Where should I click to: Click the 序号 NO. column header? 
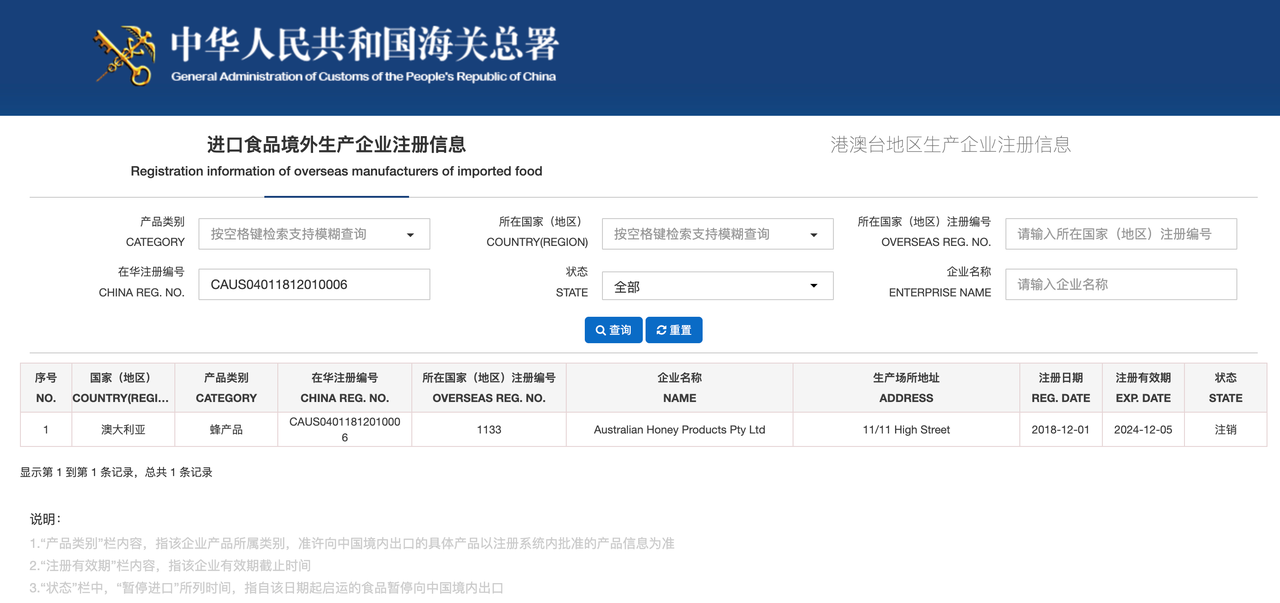46,388
